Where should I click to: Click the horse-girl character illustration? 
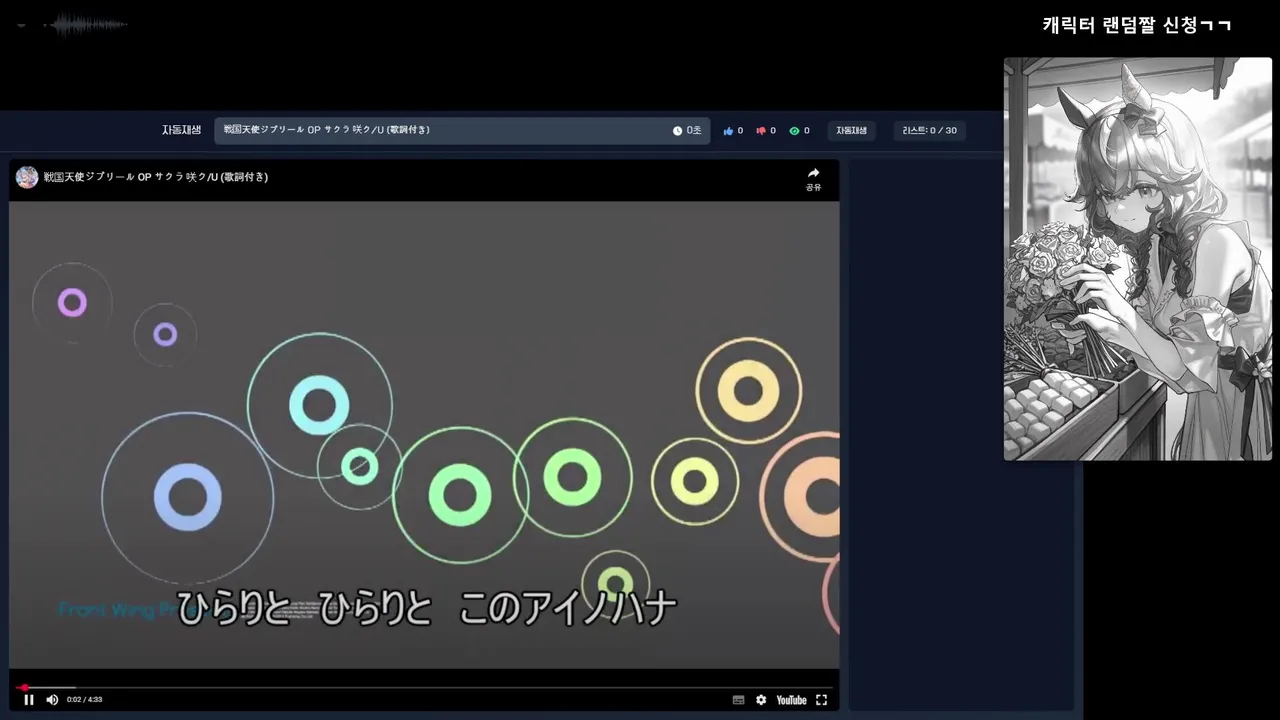coord(1138,259)
